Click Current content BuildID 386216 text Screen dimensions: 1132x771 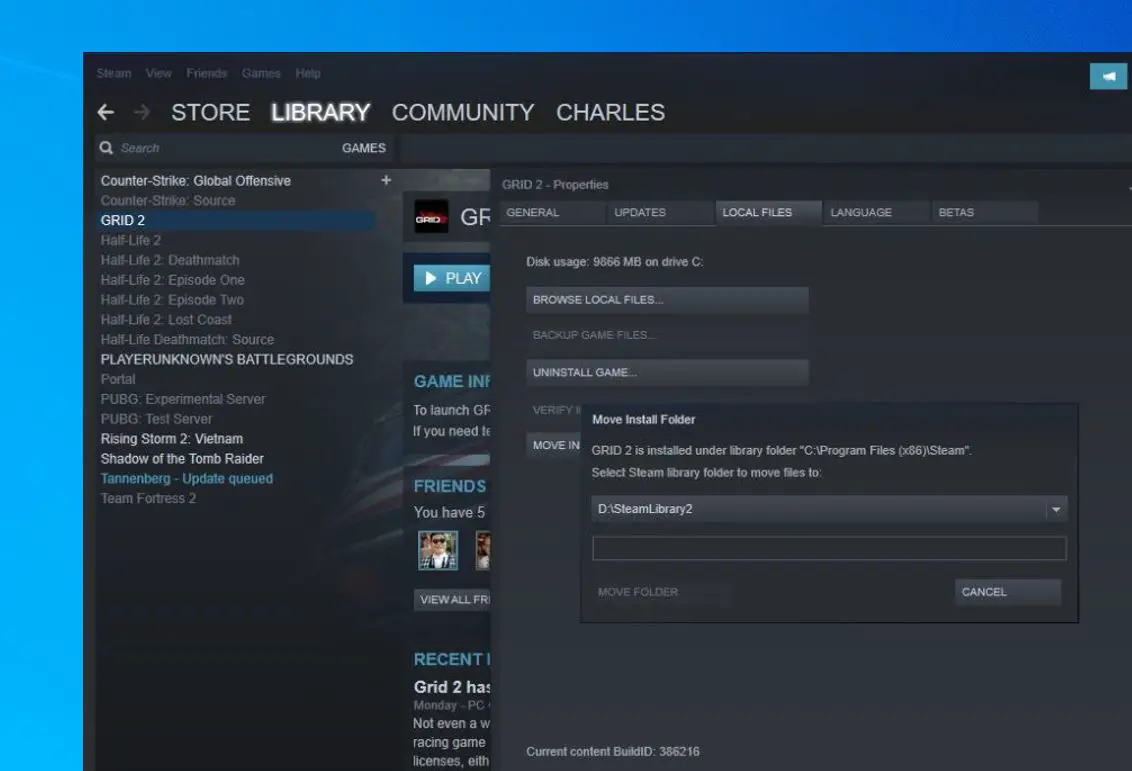tap(612, 752)
